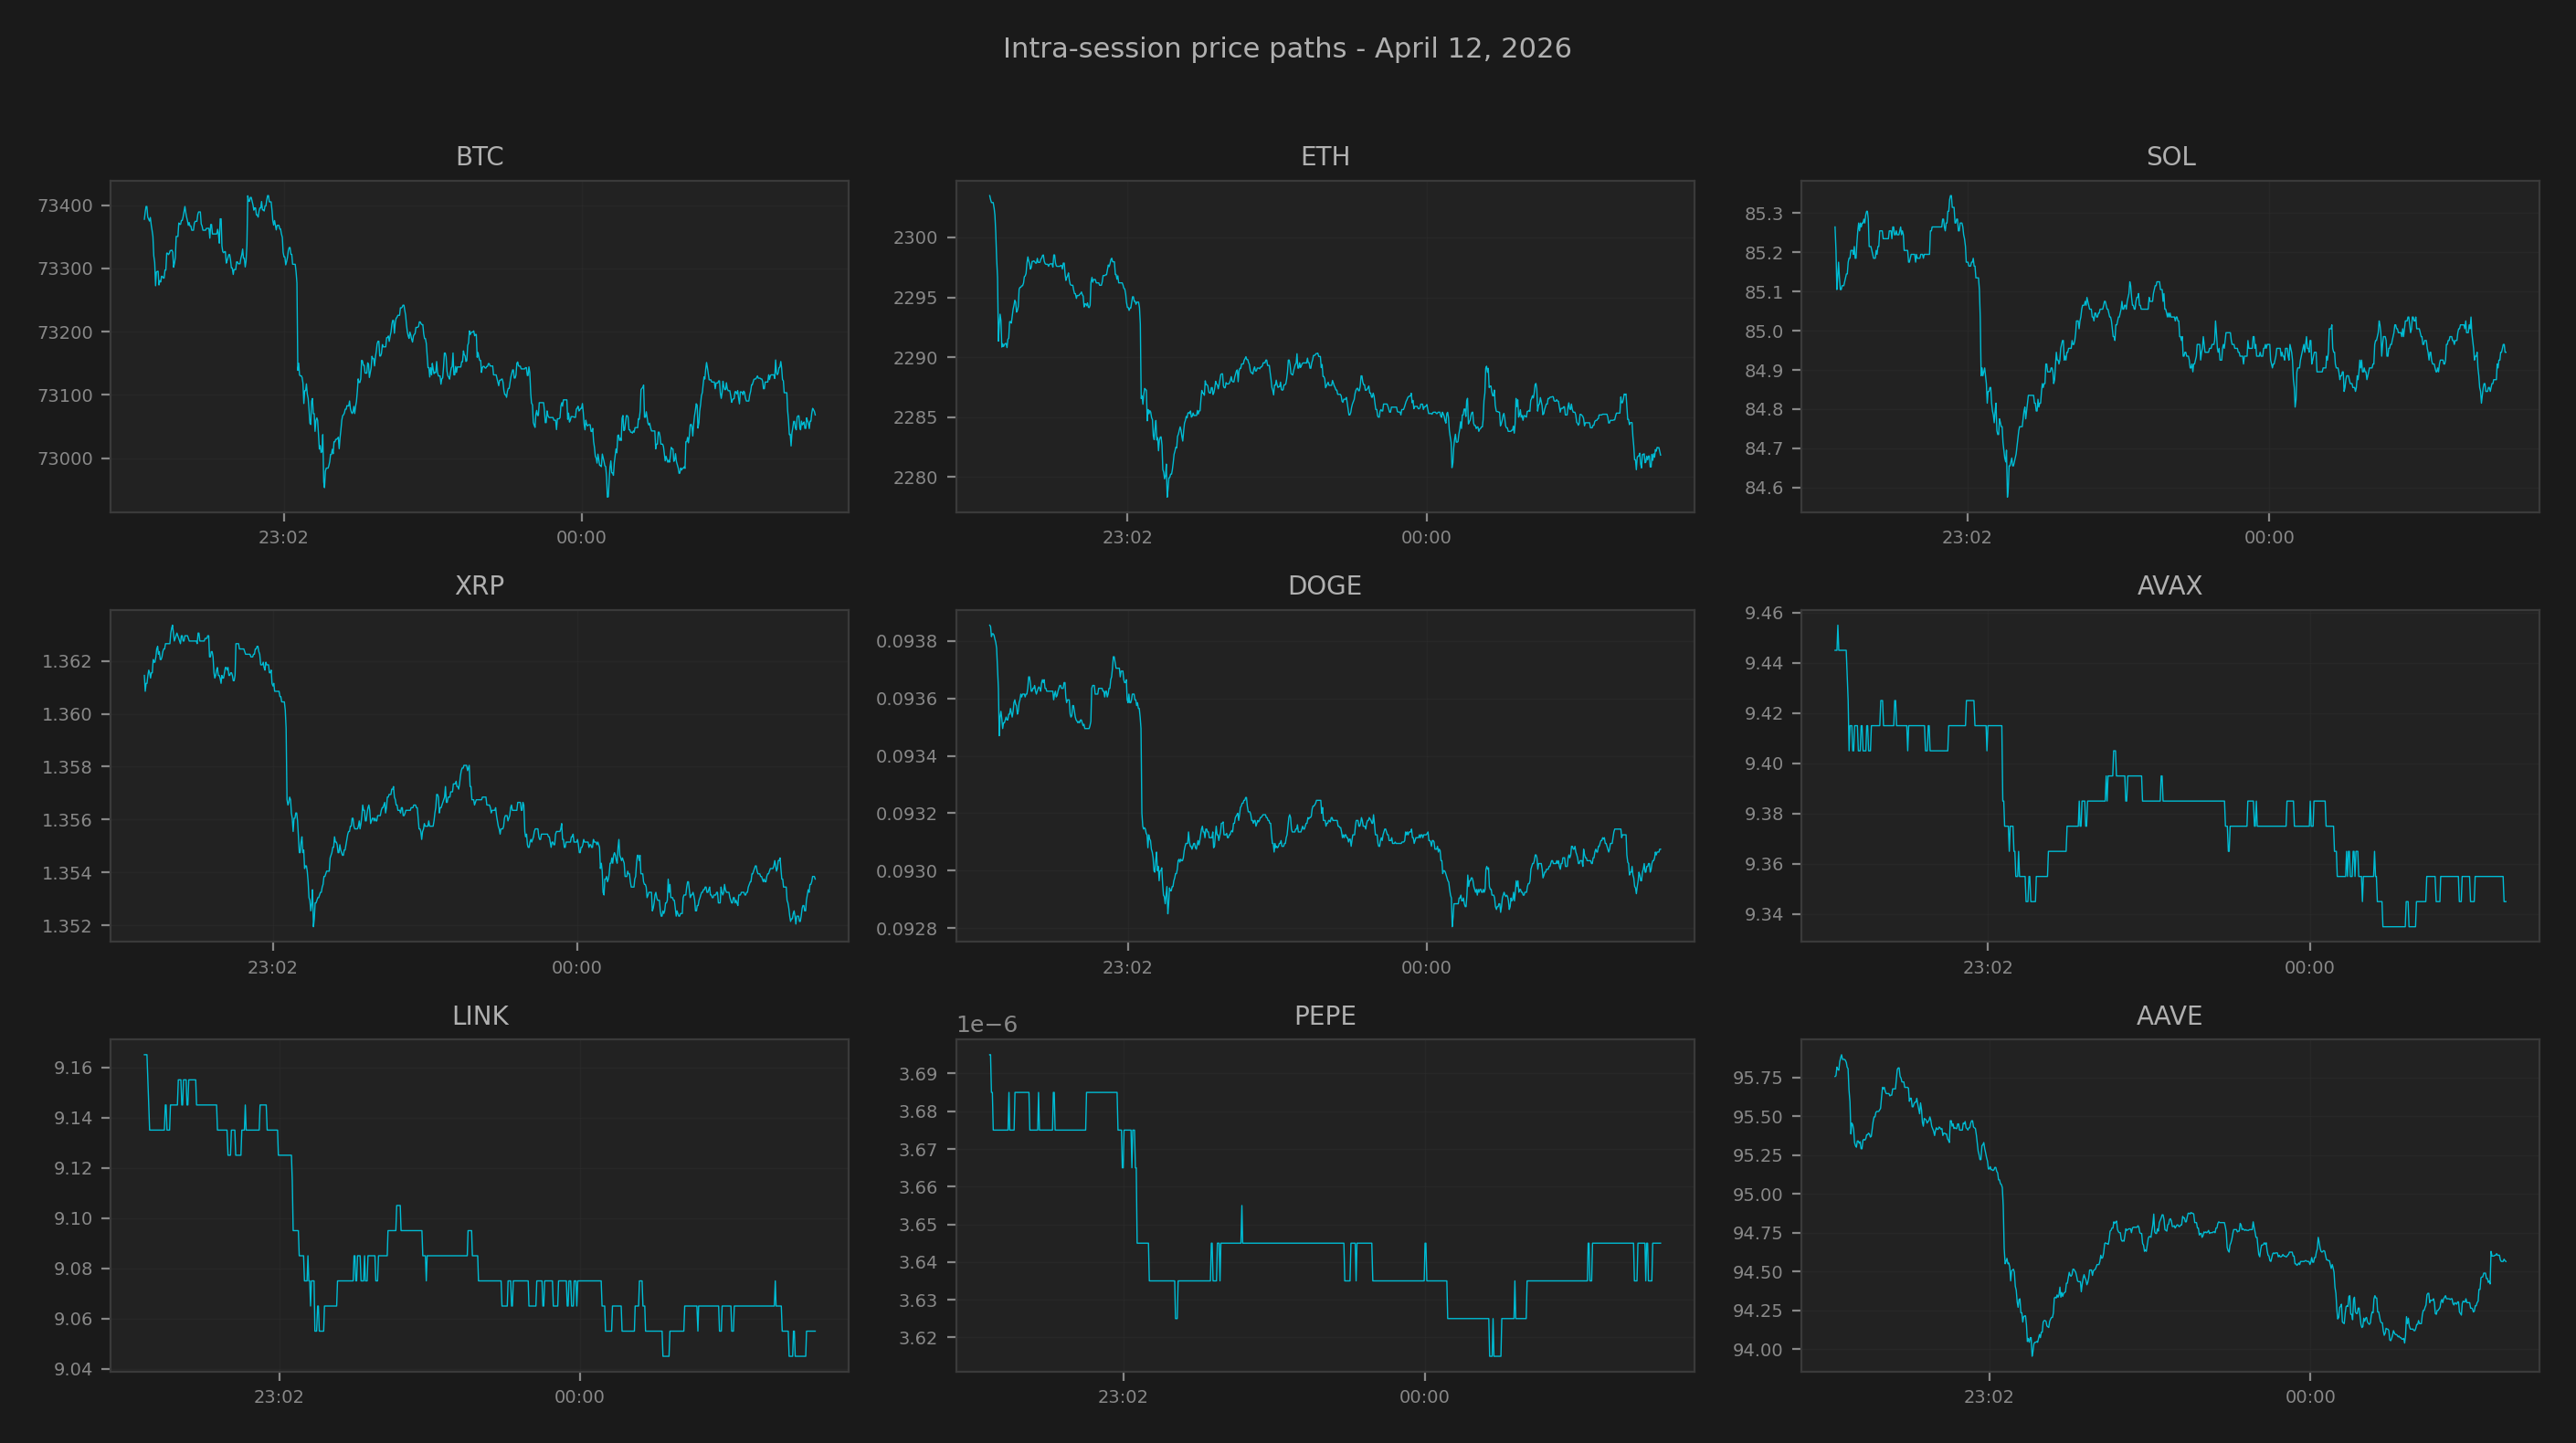
Task: Click the ETH chart title
Action: pos(1324,157)
